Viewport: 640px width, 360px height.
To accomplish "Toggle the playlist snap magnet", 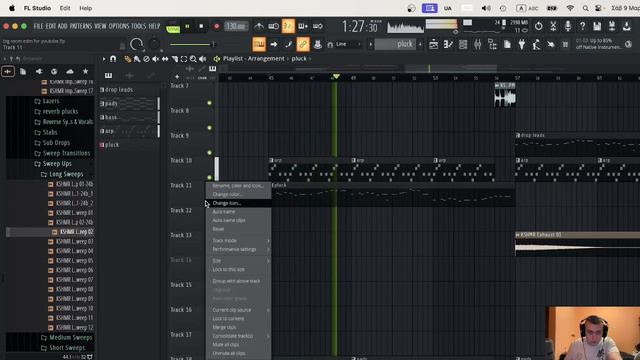I will tap(113, 59).
